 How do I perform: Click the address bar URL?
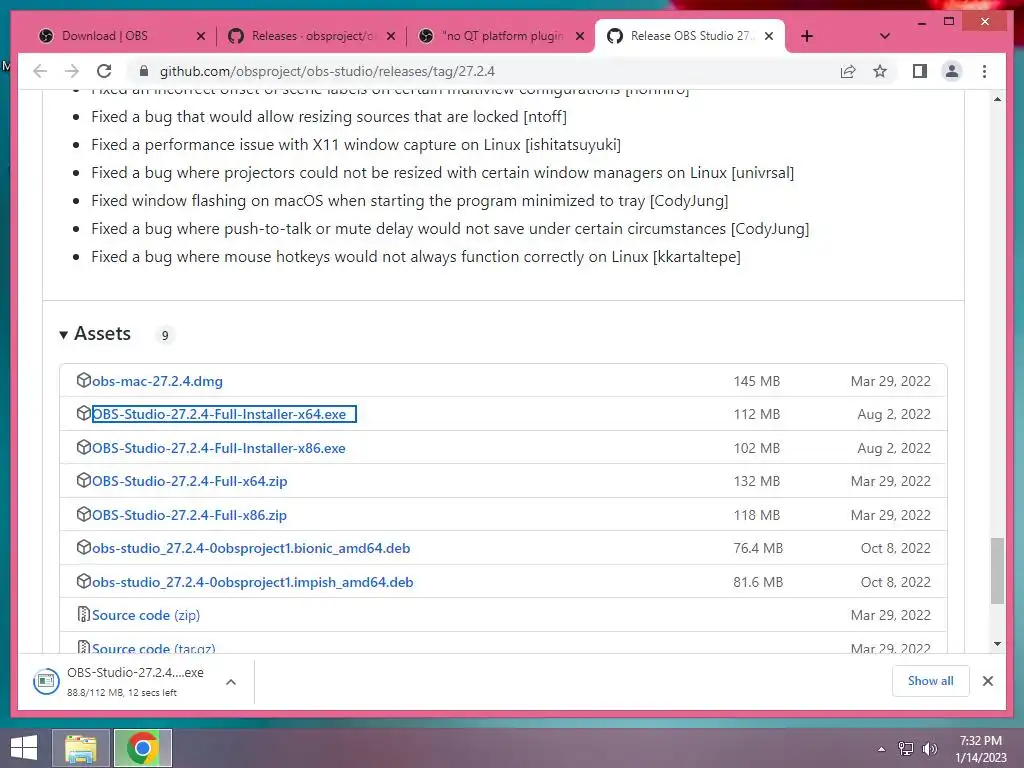pyautogui.click(x=327, y=71)
